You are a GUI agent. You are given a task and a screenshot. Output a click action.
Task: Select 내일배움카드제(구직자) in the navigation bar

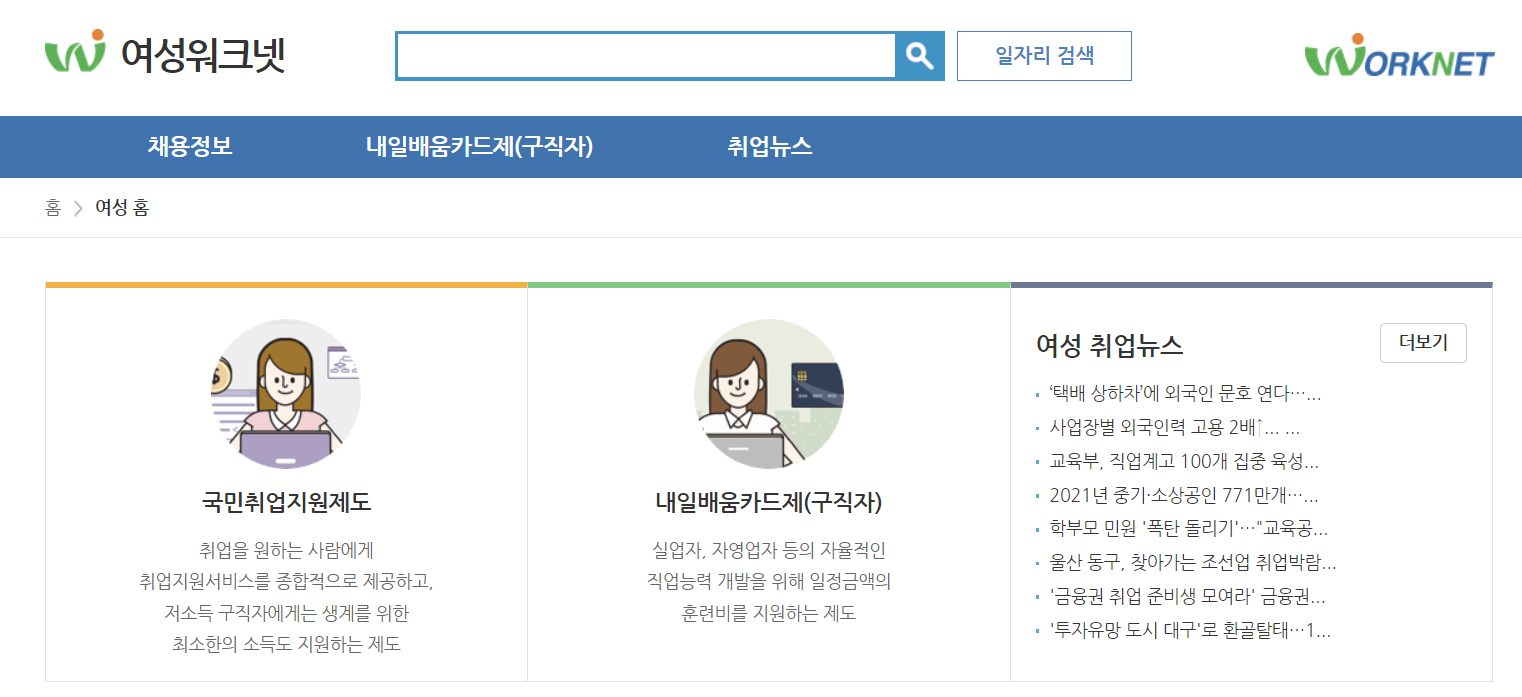coord(477,146)
